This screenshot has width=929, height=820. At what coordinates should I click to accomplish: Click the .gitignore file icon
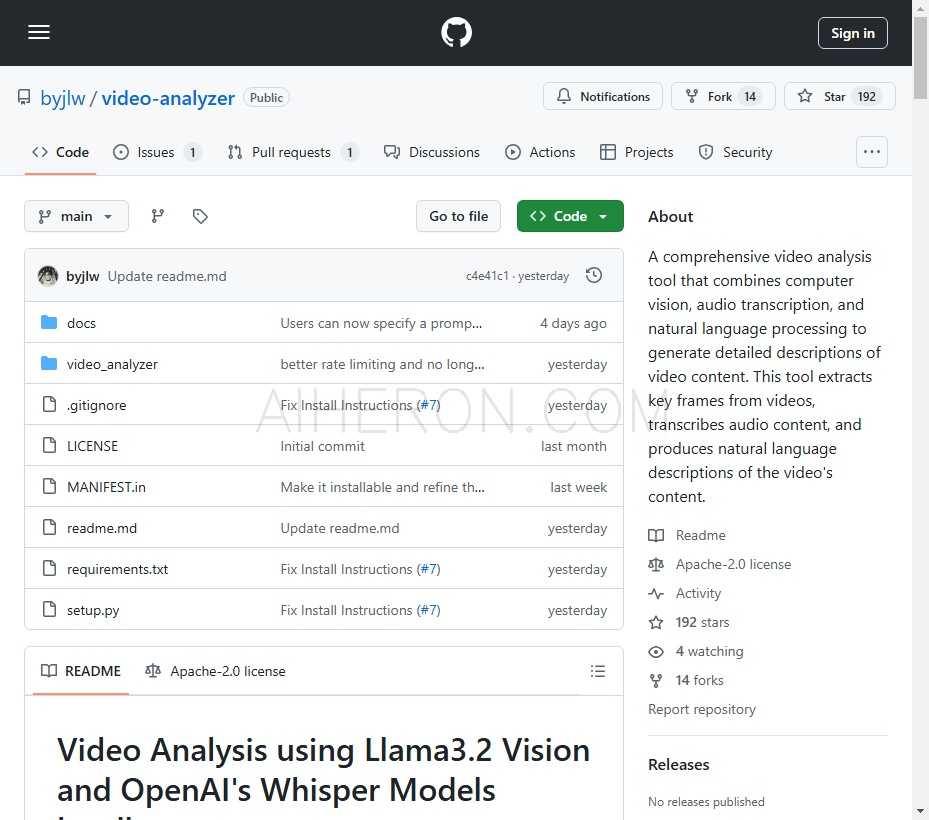(x=49, y=405)
